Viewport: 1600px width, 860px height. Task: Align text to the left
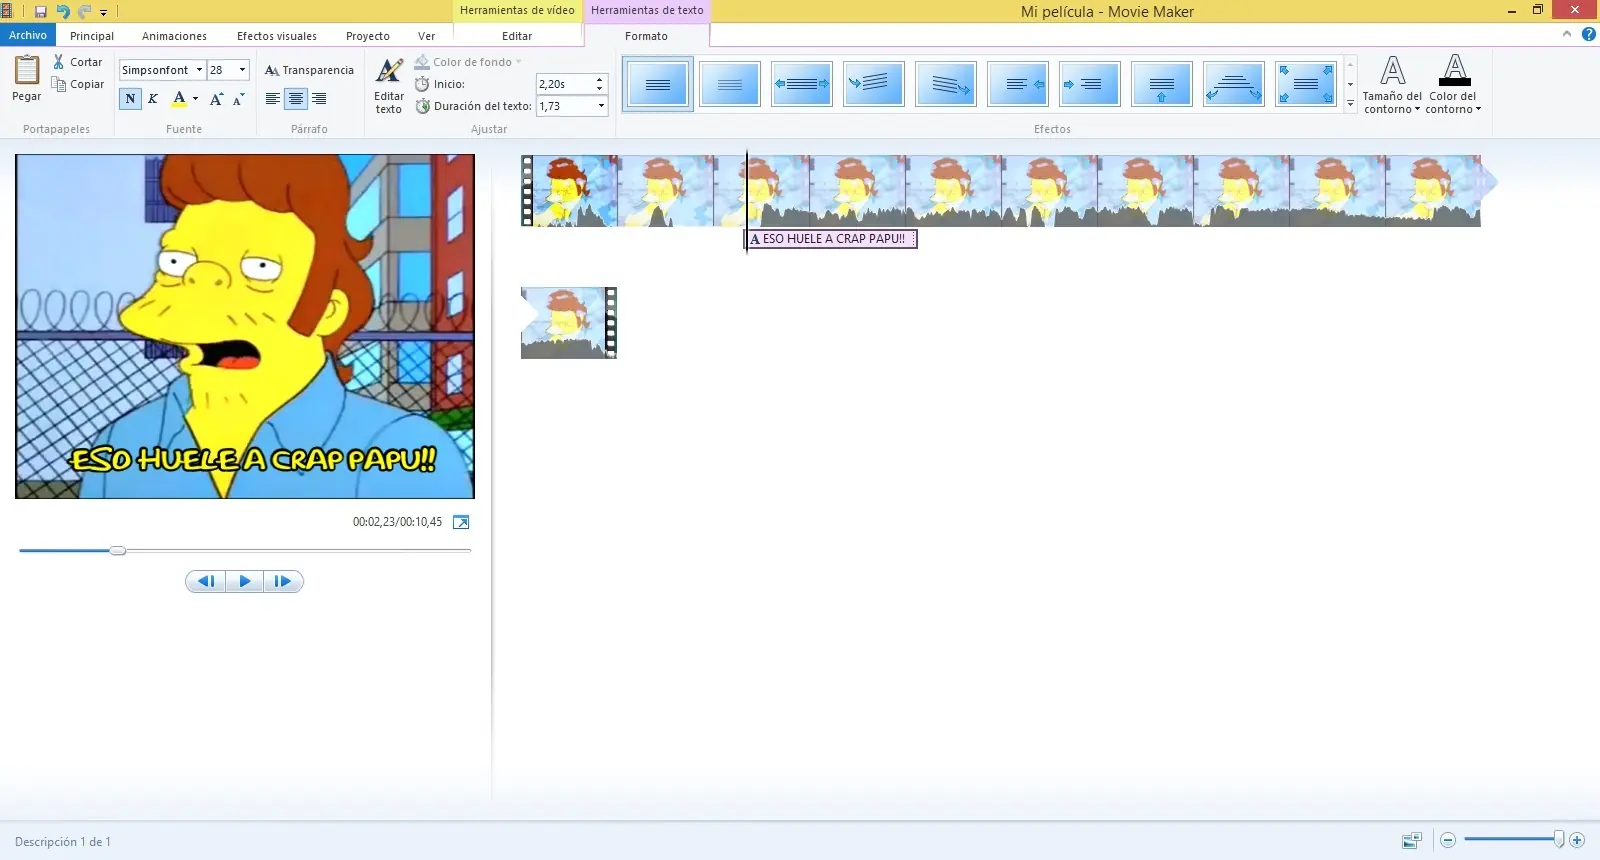[x=272, y=98]
